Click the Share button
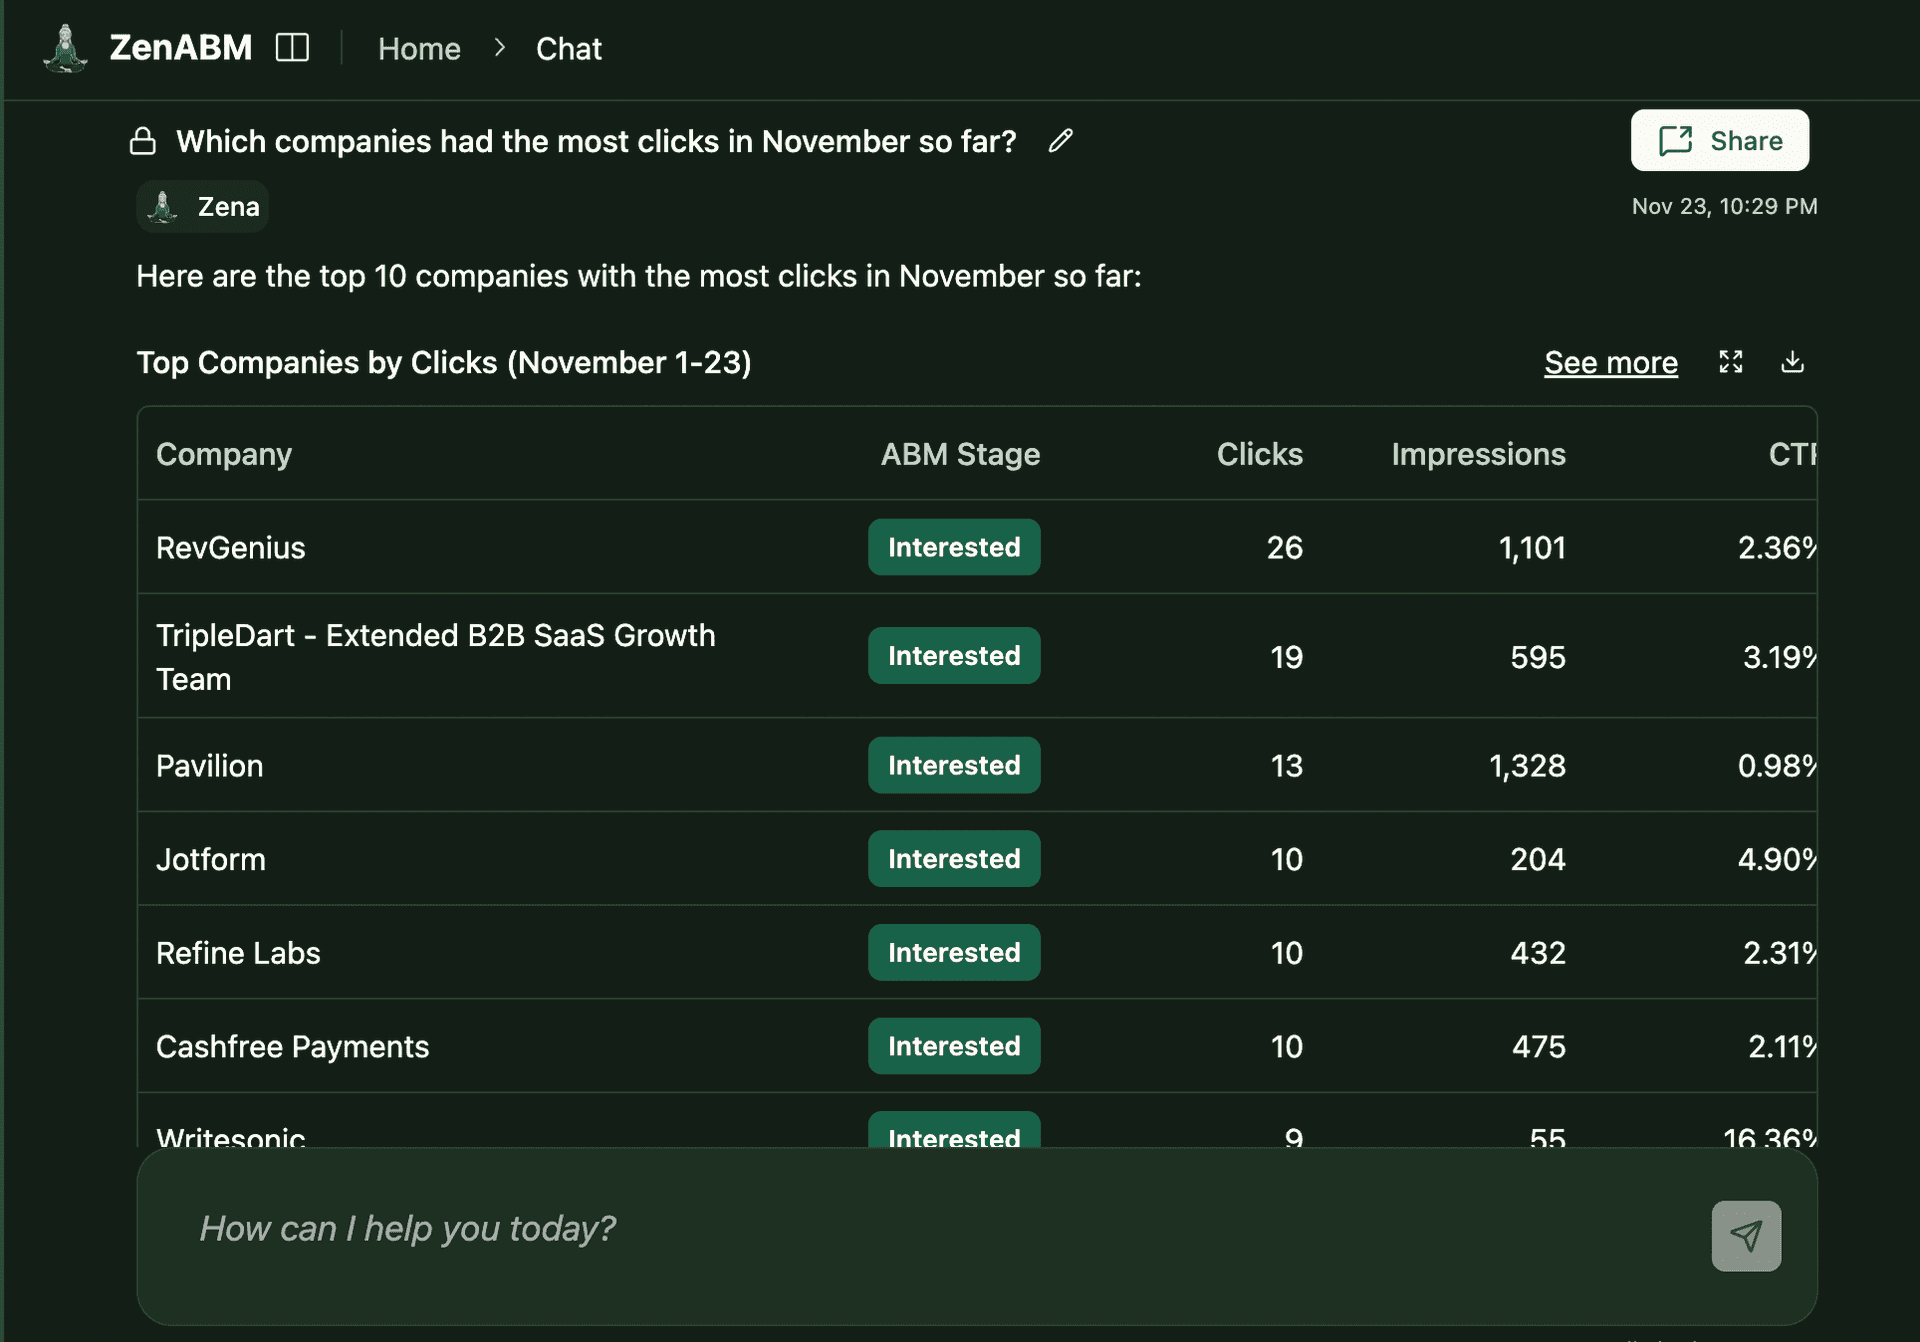The height and width of the screenshot is (1342, 1920). 1719,141
